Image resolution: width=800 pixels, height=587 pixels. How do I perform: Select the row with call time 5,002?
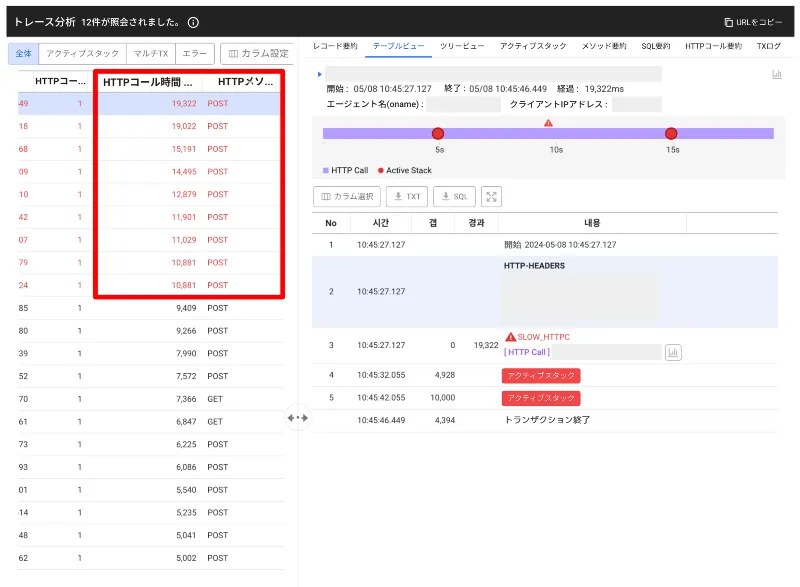tap(151, 558)
